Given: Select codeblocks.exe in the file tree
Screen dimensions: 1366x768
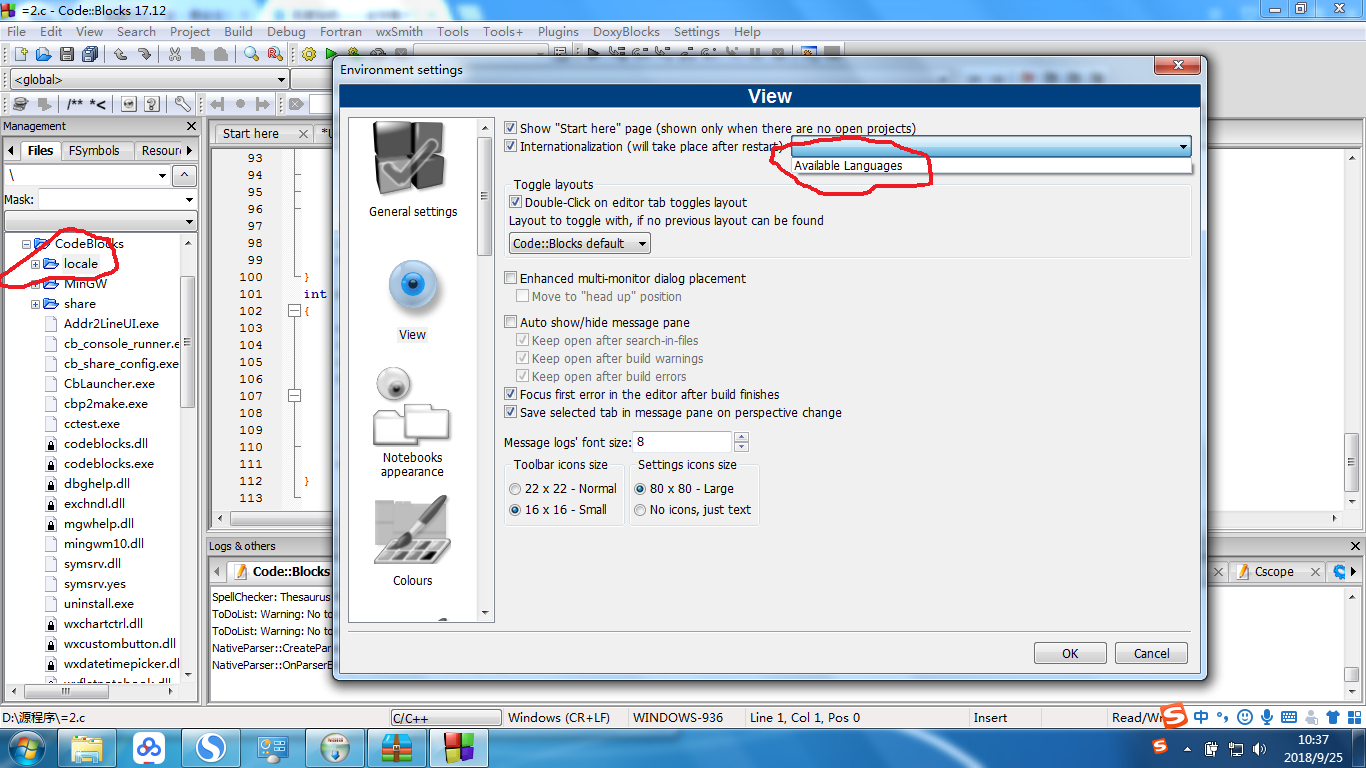Looking at the screenshot, I should pos(109,464).
